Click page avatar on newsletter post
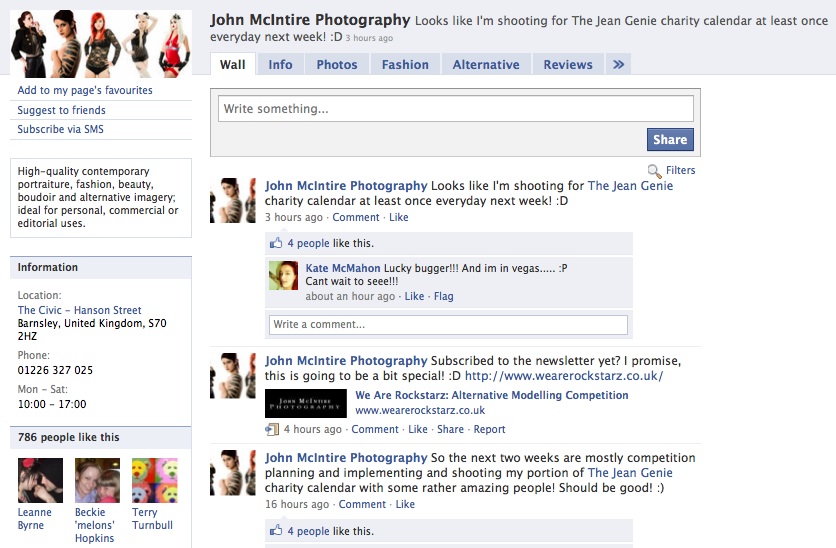The height and width of the screenshot is (548, 836). (x=232, y=375)
